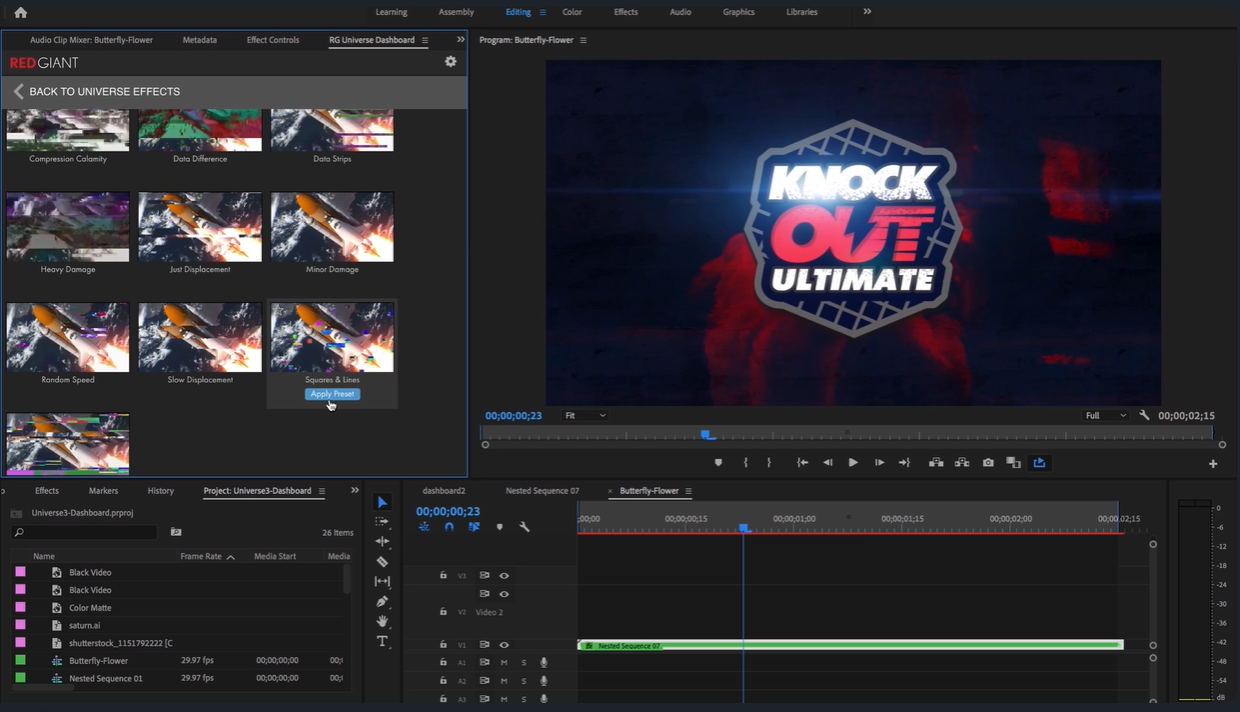Toggle lock on track V3
1240x712 pixels.
[x=443, y=576]
